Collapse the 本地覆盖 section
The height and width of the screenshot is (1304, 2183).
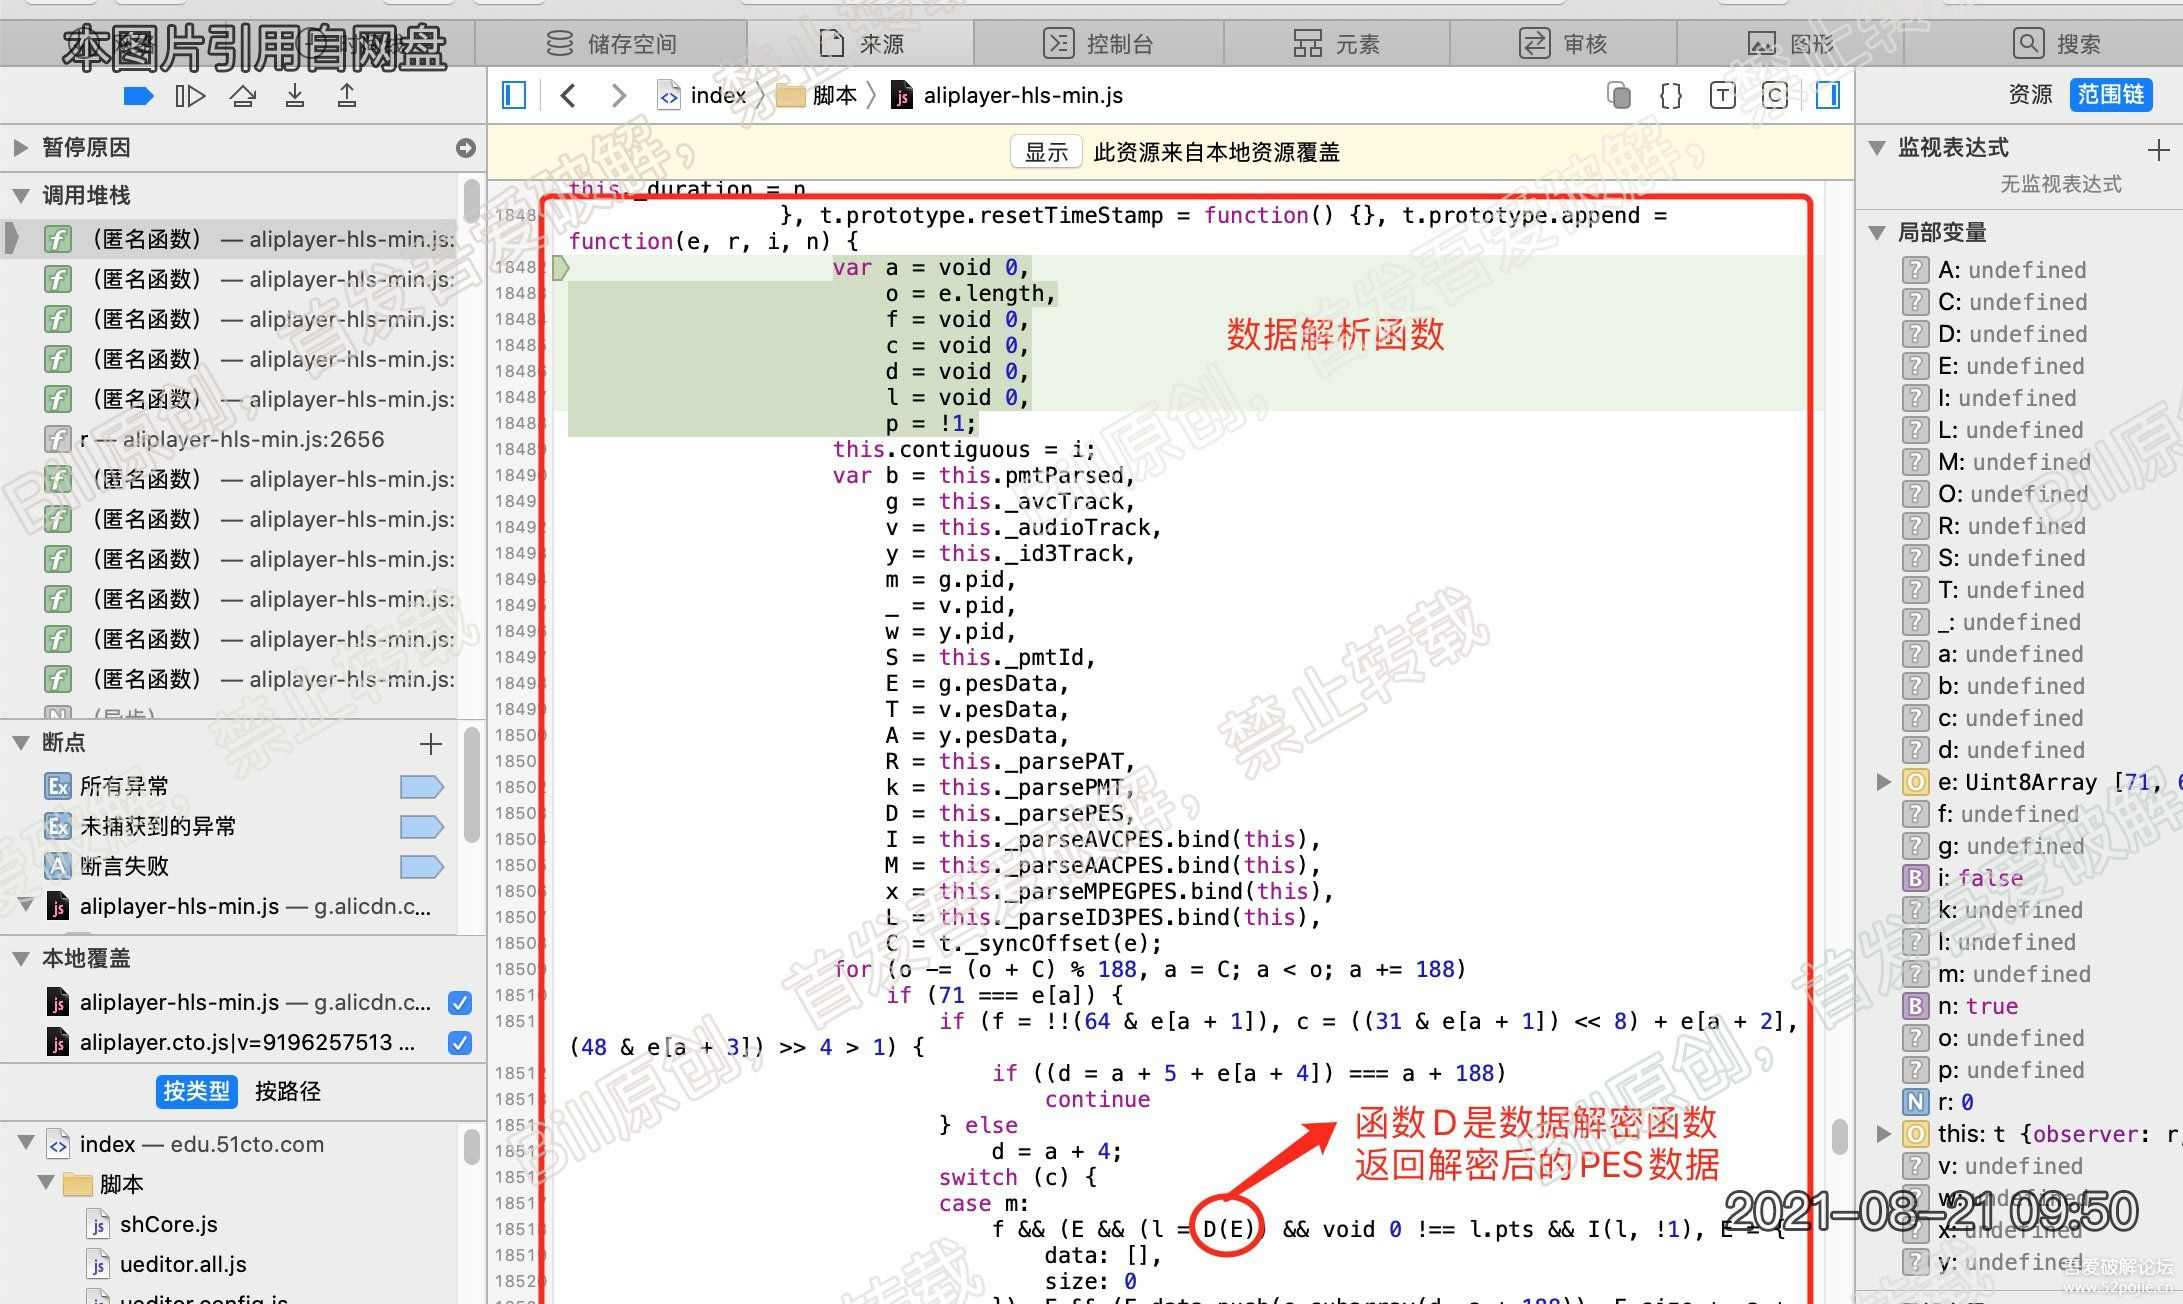pyautogui.click(x=20, y=958)
